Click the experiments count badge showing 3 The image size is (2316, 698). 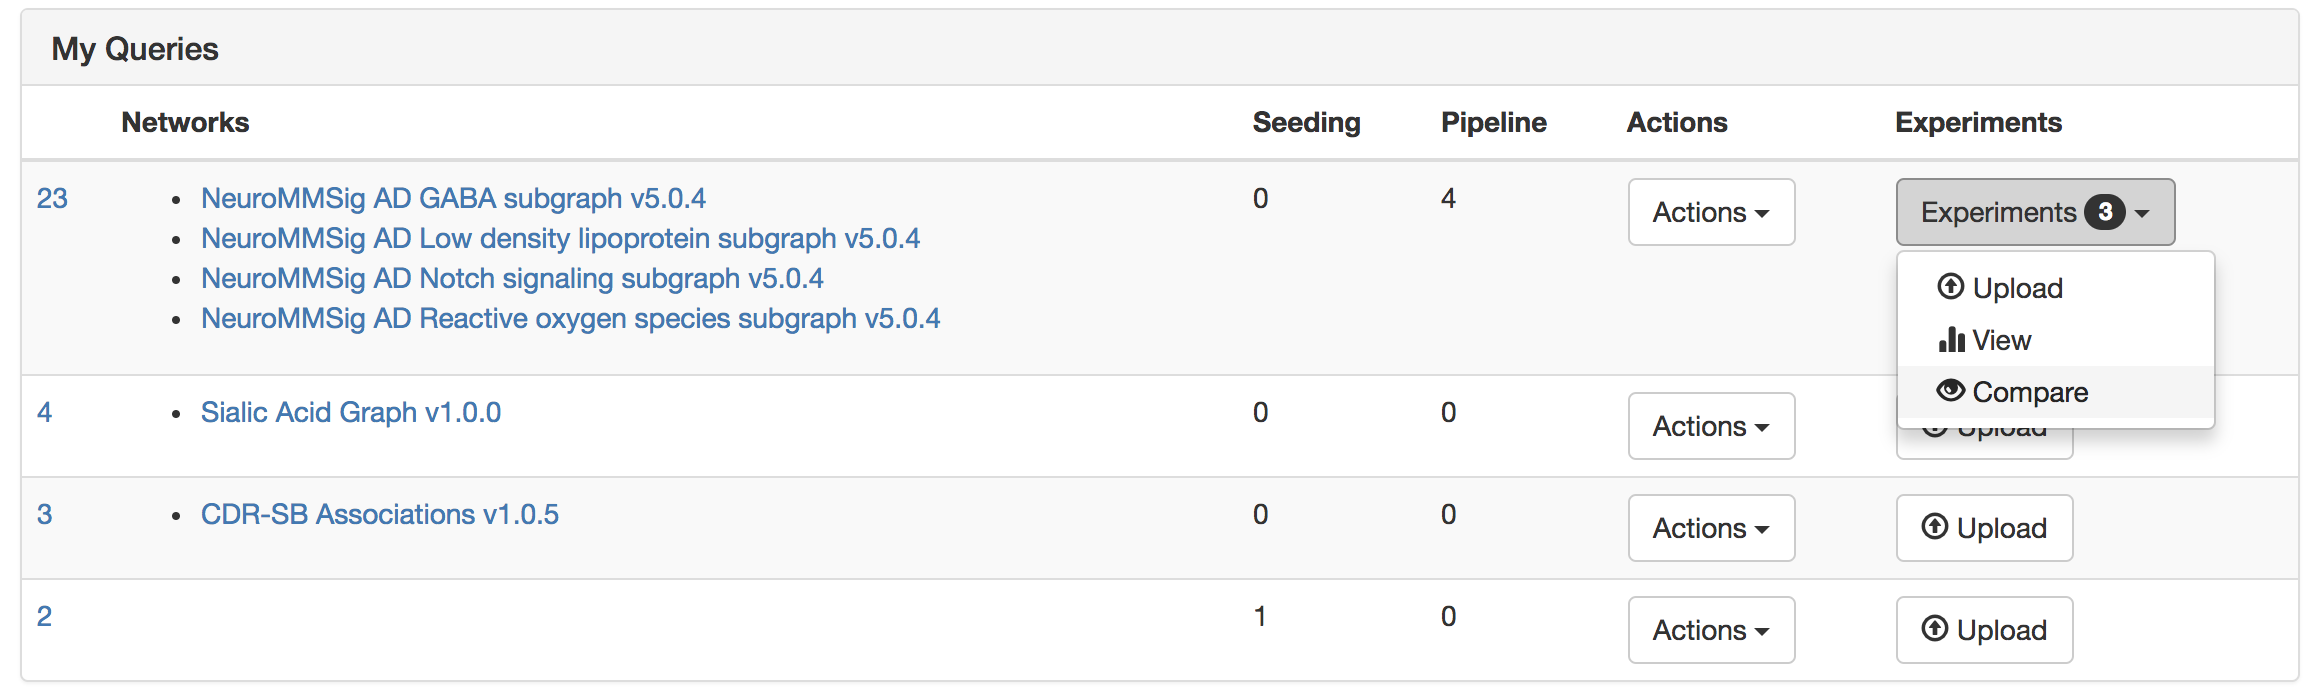(x=2104, y=212)
